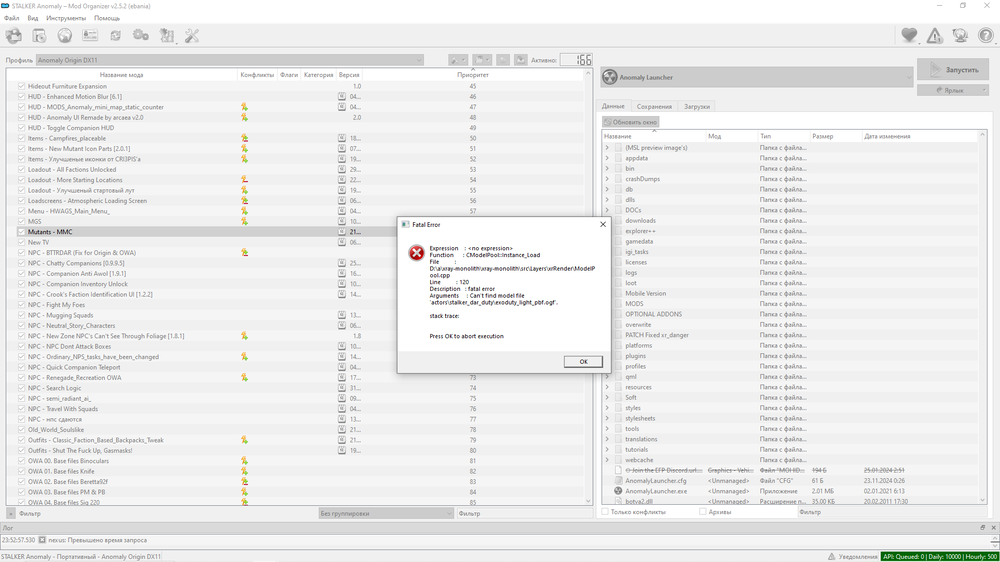
Task: Toggle checkbox for Hideout Furniture Expansion
Action: 21,86
